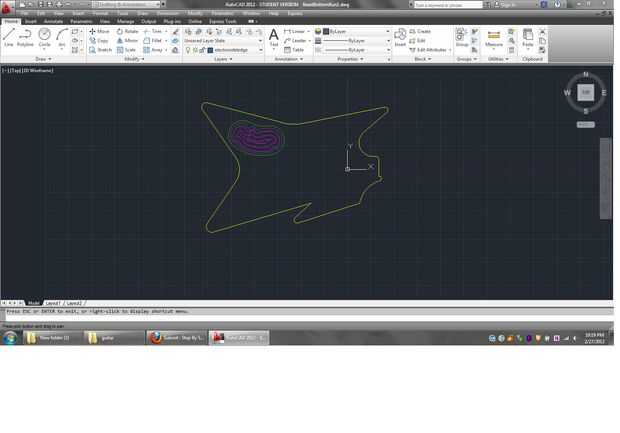Image resolution: width=620 pixels, height=433 pixels.
Task: Expand the Modify panel
Action: 134,59
